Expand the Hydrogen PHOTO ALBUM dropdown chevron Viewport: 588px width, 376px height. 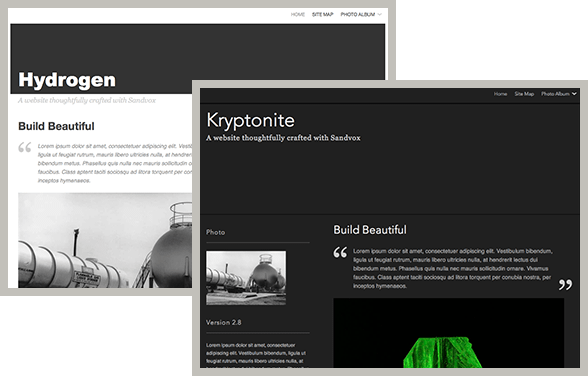380,15
